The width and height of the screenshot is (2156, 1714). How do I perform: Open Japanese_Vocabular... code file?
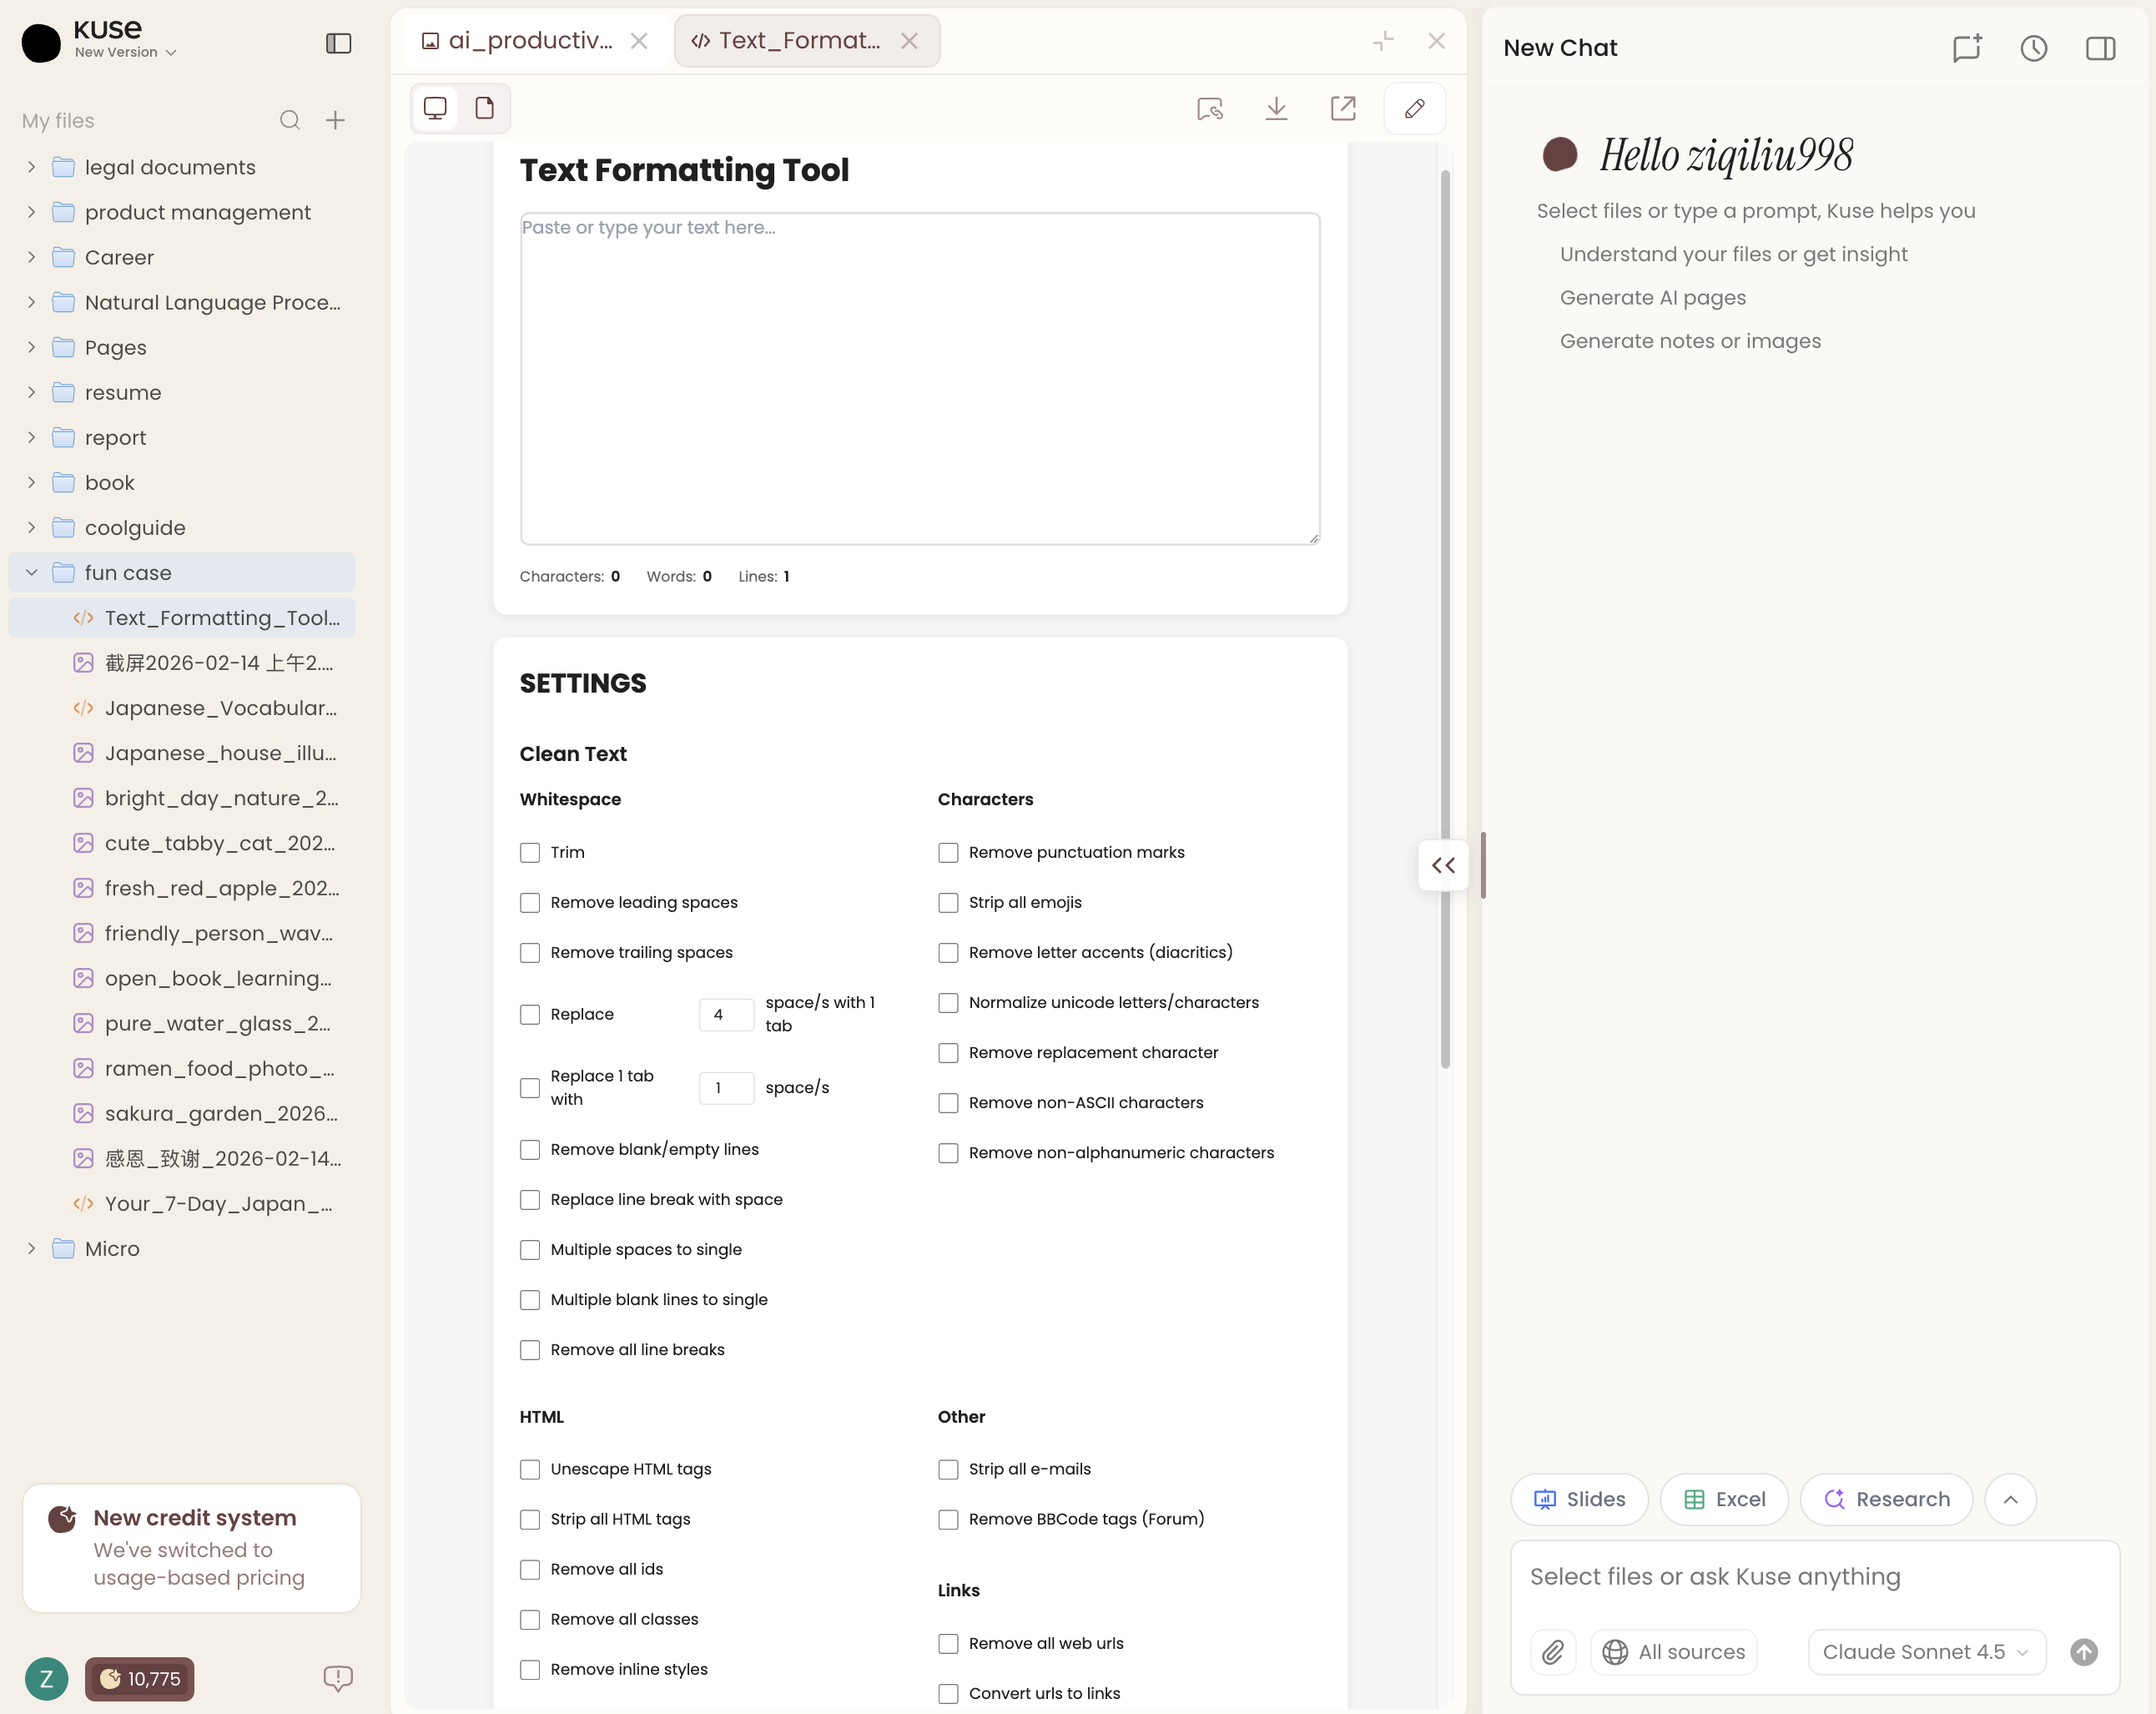click(x=182, y=708)
